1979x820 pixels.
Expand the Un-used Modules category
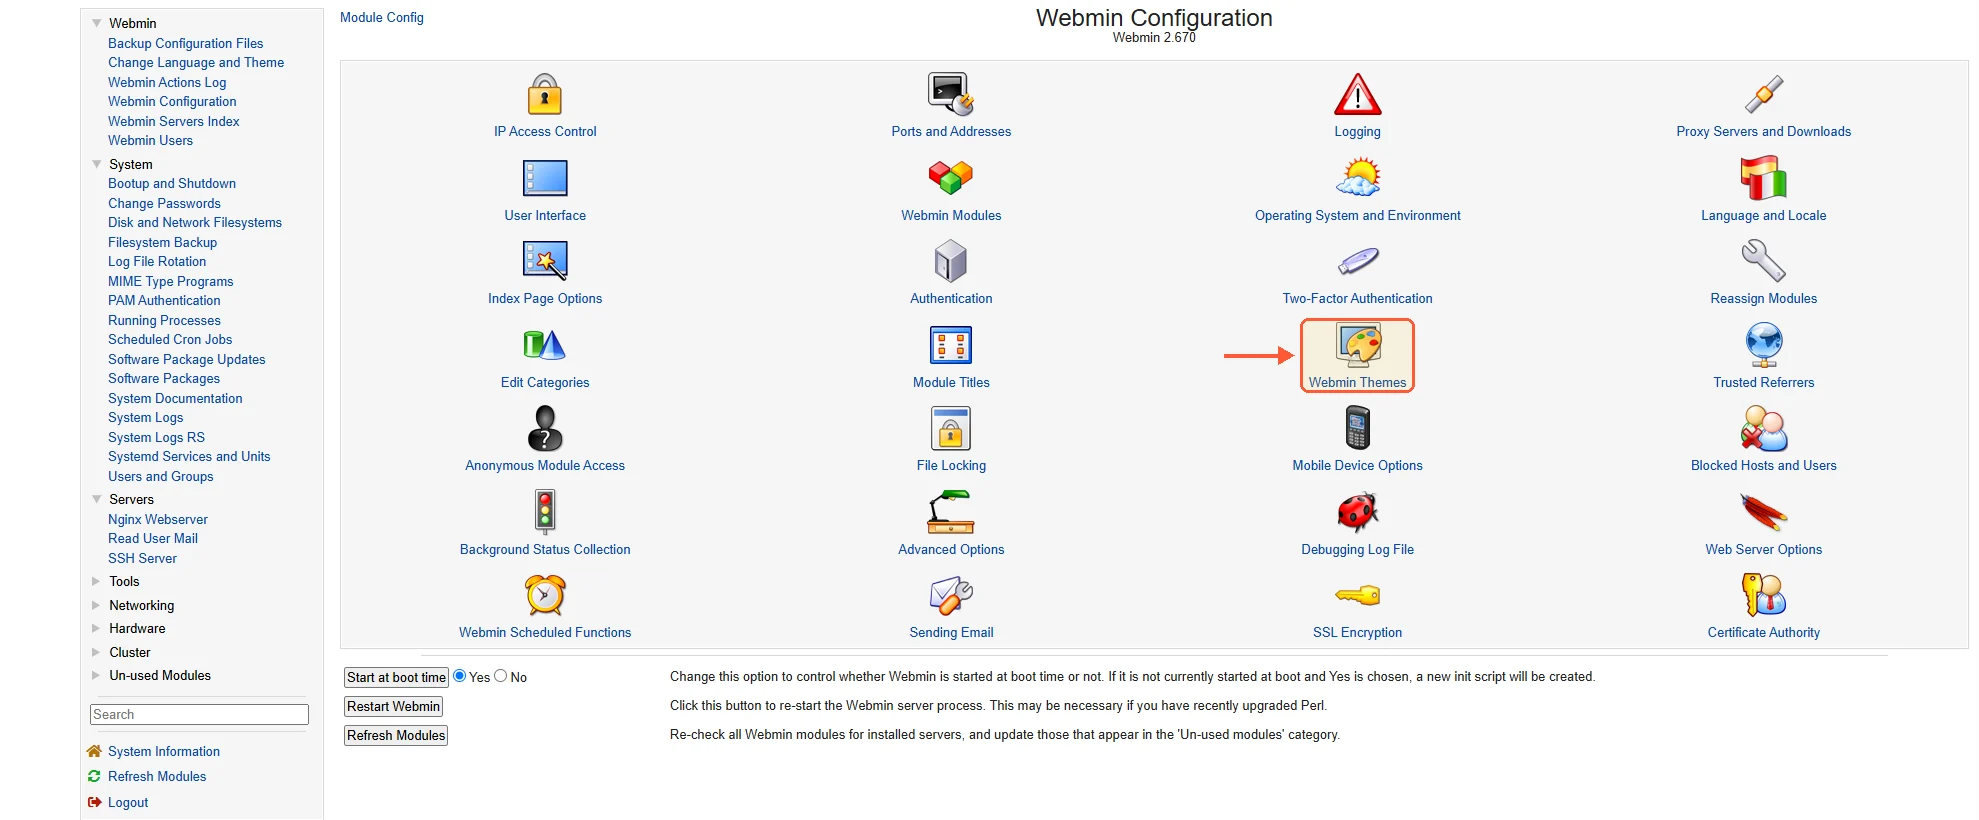pyautogui.click(x=96, y=675)
